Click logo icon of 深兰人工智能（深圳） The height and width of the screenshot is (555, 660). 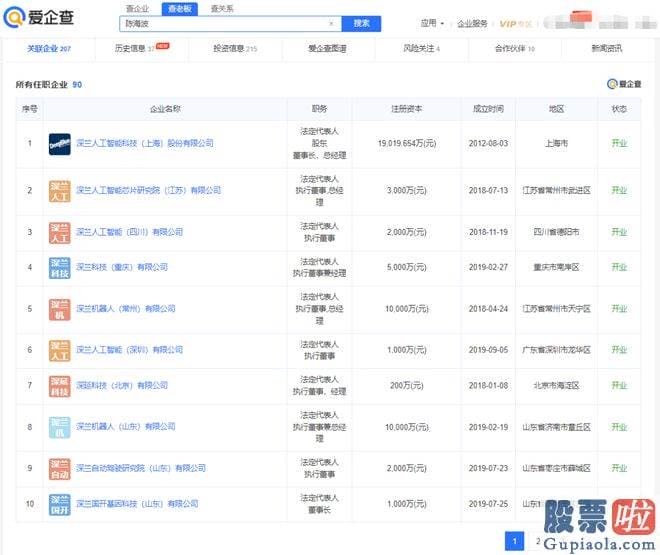tap(60, 351)
